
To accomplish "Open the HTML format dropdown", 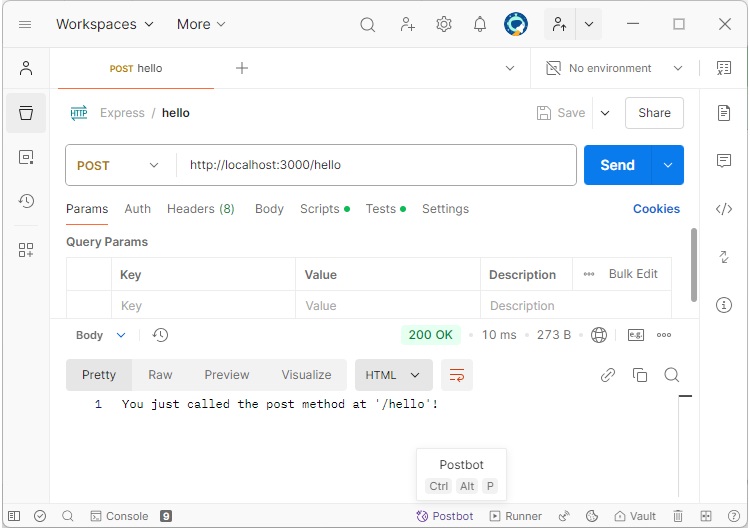I will [x=393, y=375].
